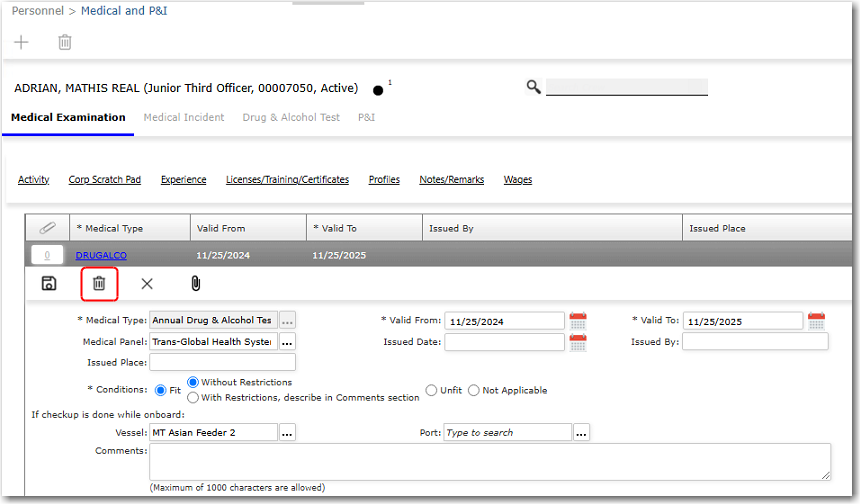The width and height of the screenshot is (860, 504).
Task: Open the Issued Date calendar picker
Action: tap(578, 342)
